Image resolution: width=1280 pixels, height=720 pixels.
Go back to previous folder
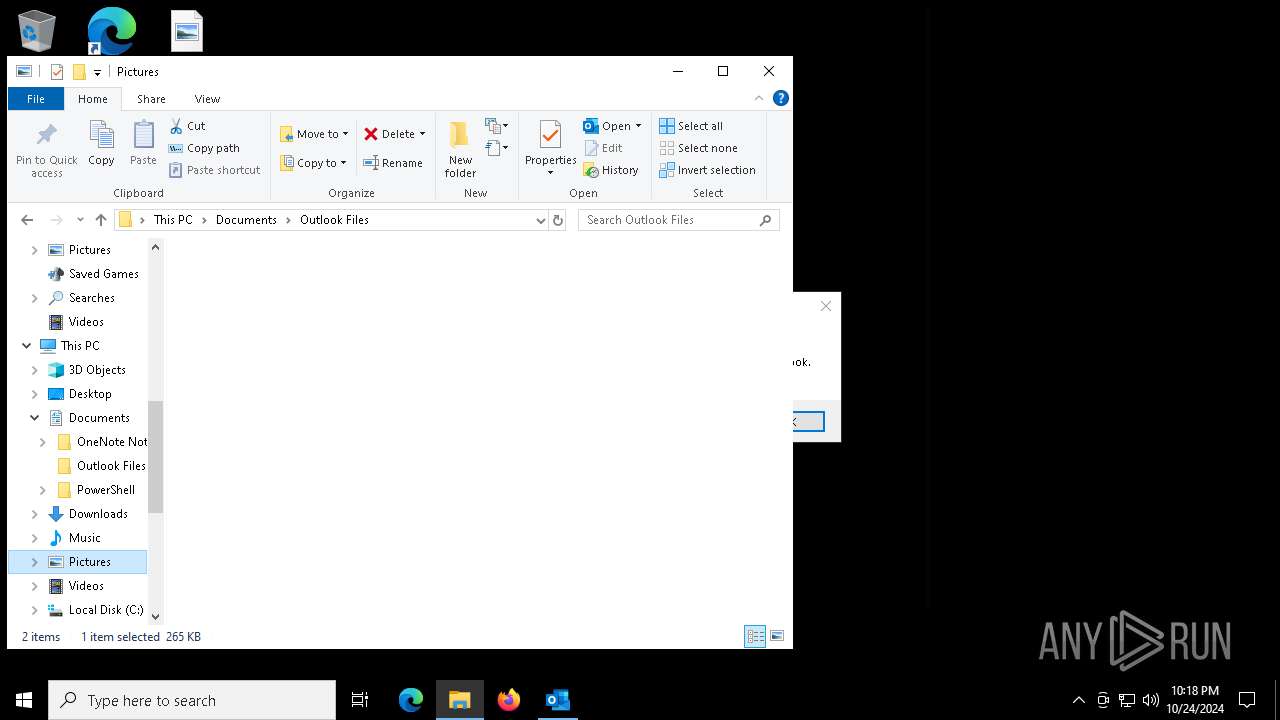coord(27,220)
